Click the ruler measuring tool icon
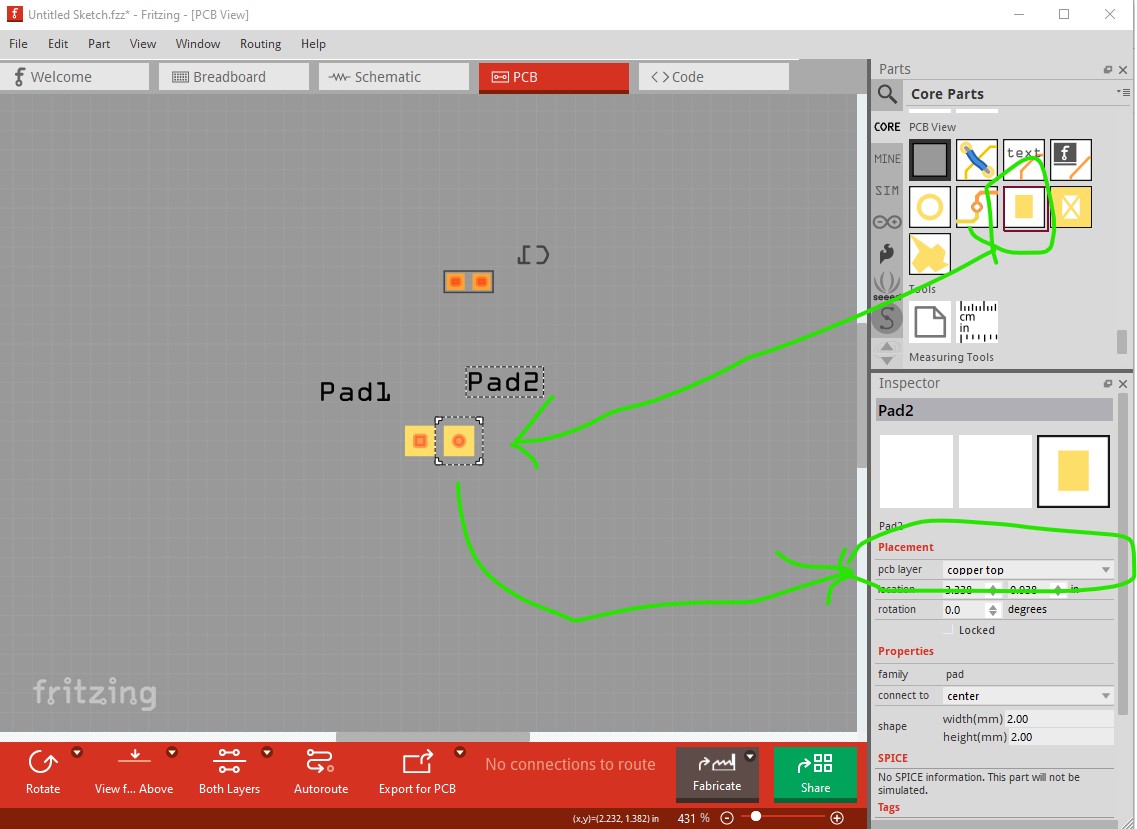The width and height of the screenshot is (1137, 829). click(977, 322)
